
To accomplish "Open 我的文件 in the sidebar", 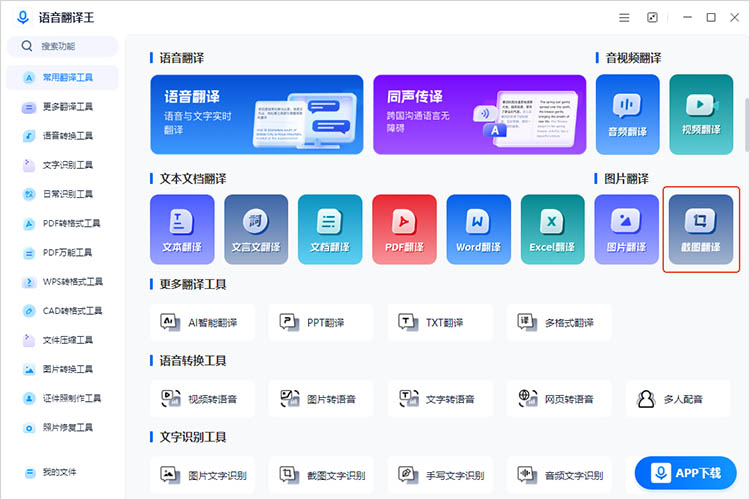I will (62, 472).
